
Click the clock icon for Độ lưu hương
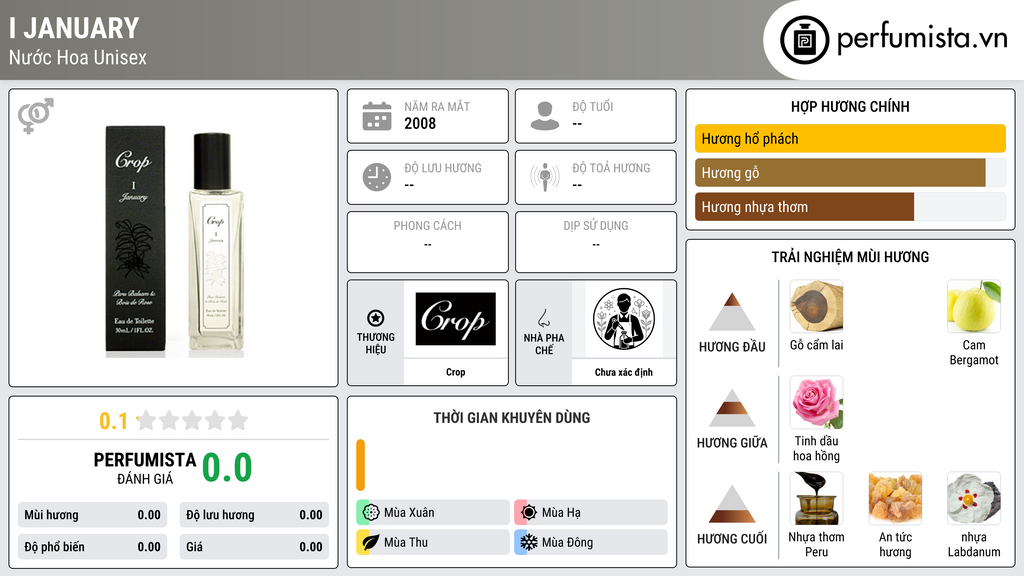[x=377, y=177]
